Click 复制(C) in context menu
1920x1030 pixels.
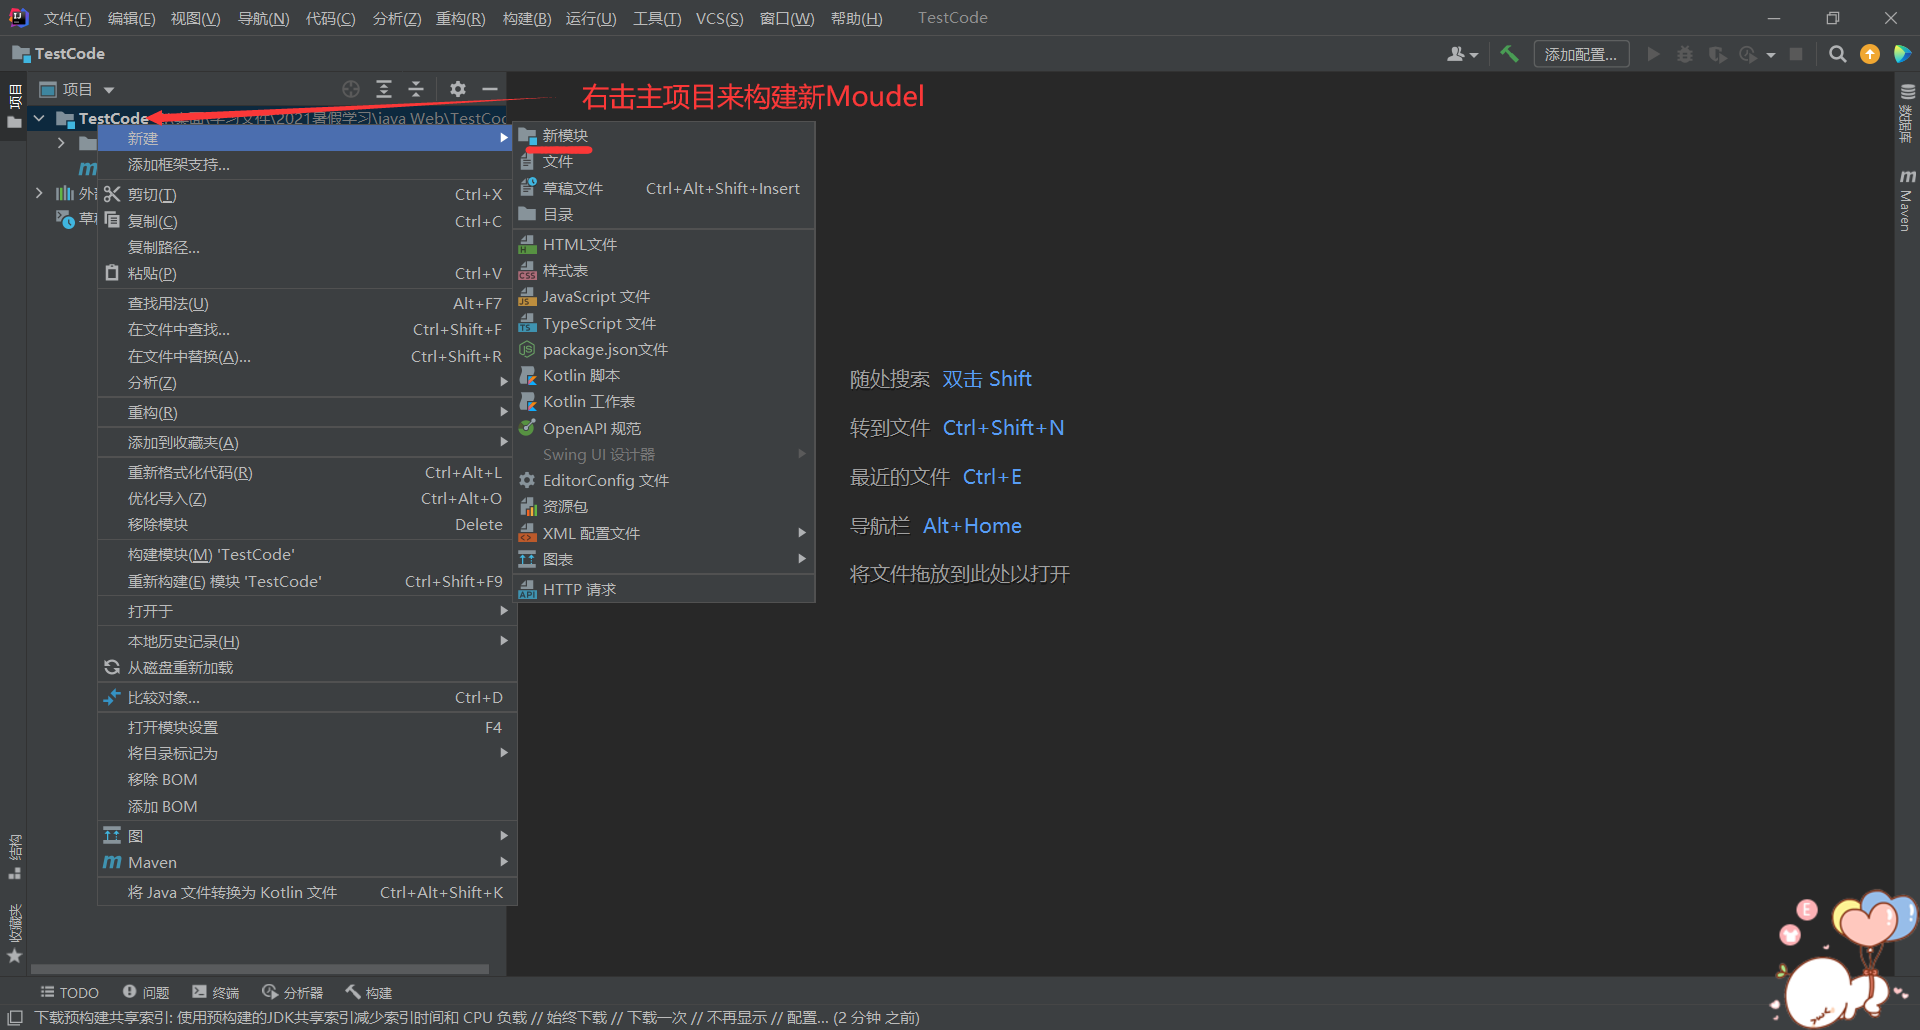pyautogui.click(x=307, y=221)
